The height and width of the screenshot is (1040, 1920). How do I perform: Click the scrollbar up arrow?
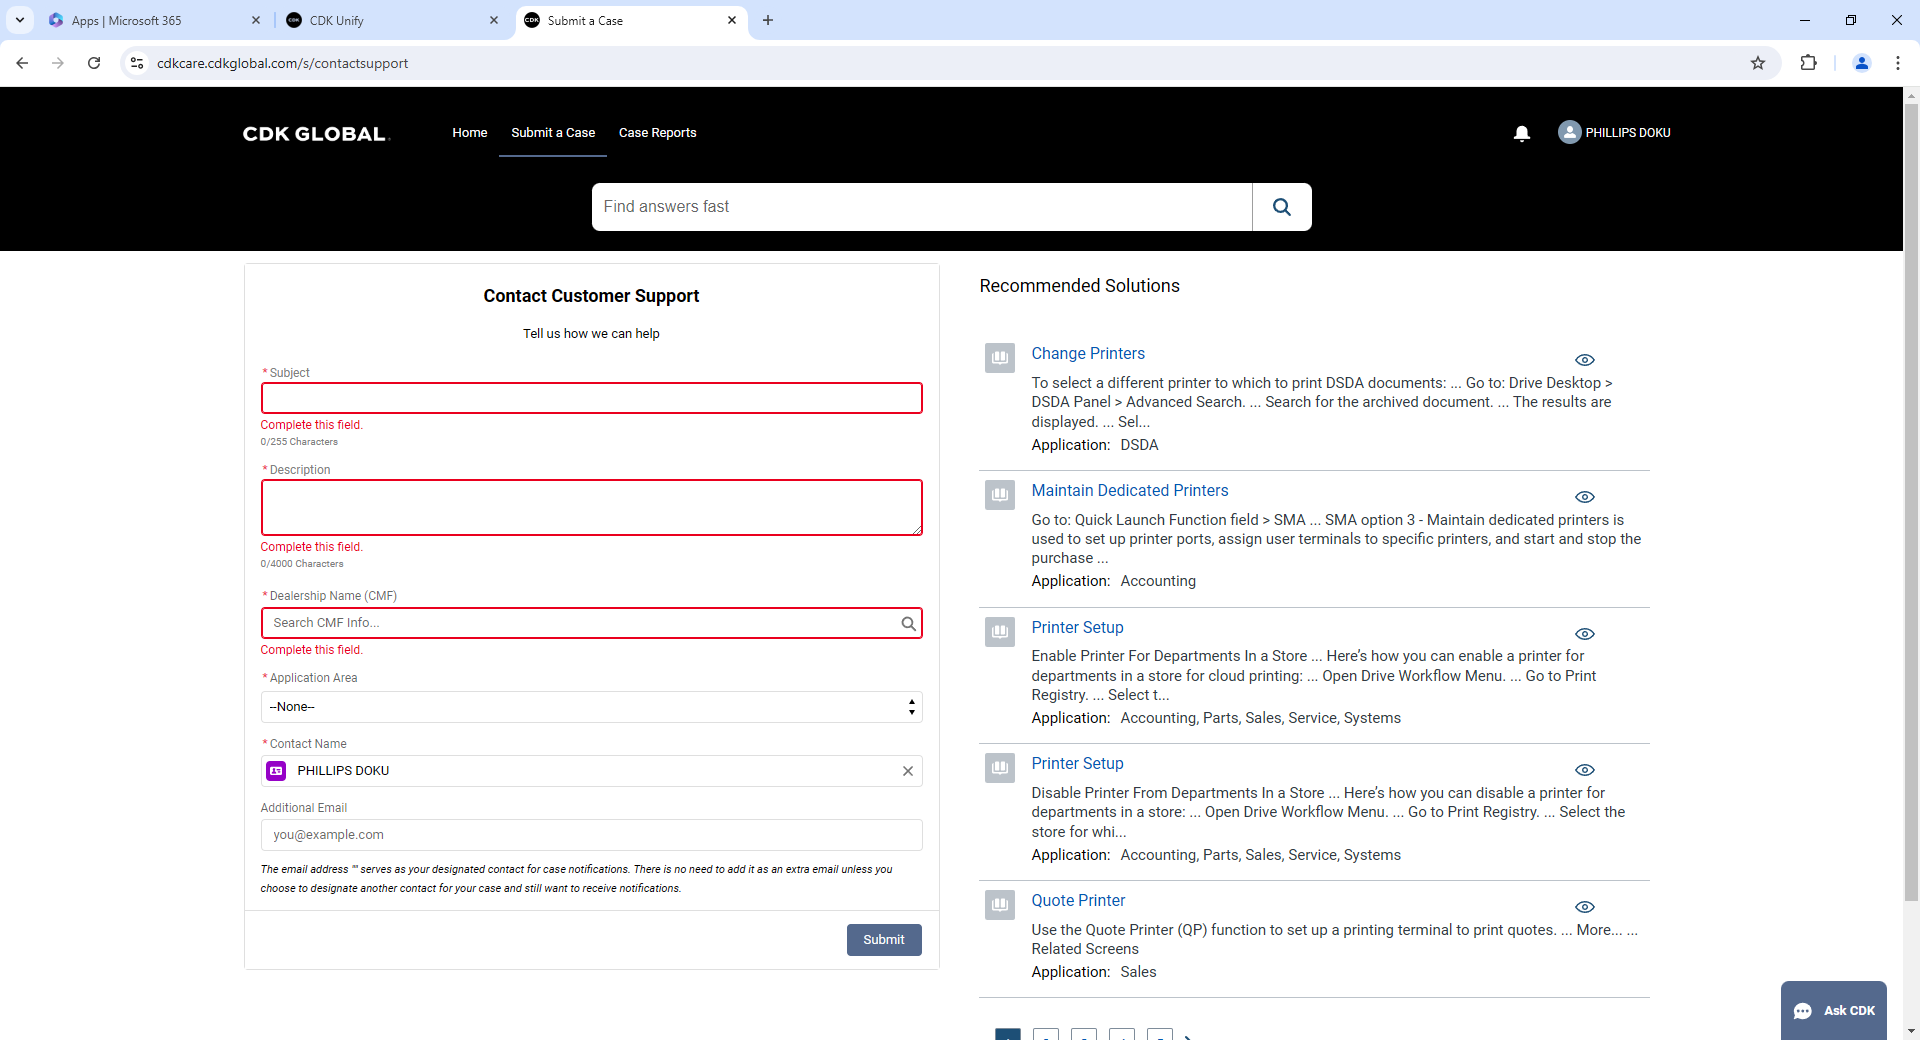coord(1911,96)
